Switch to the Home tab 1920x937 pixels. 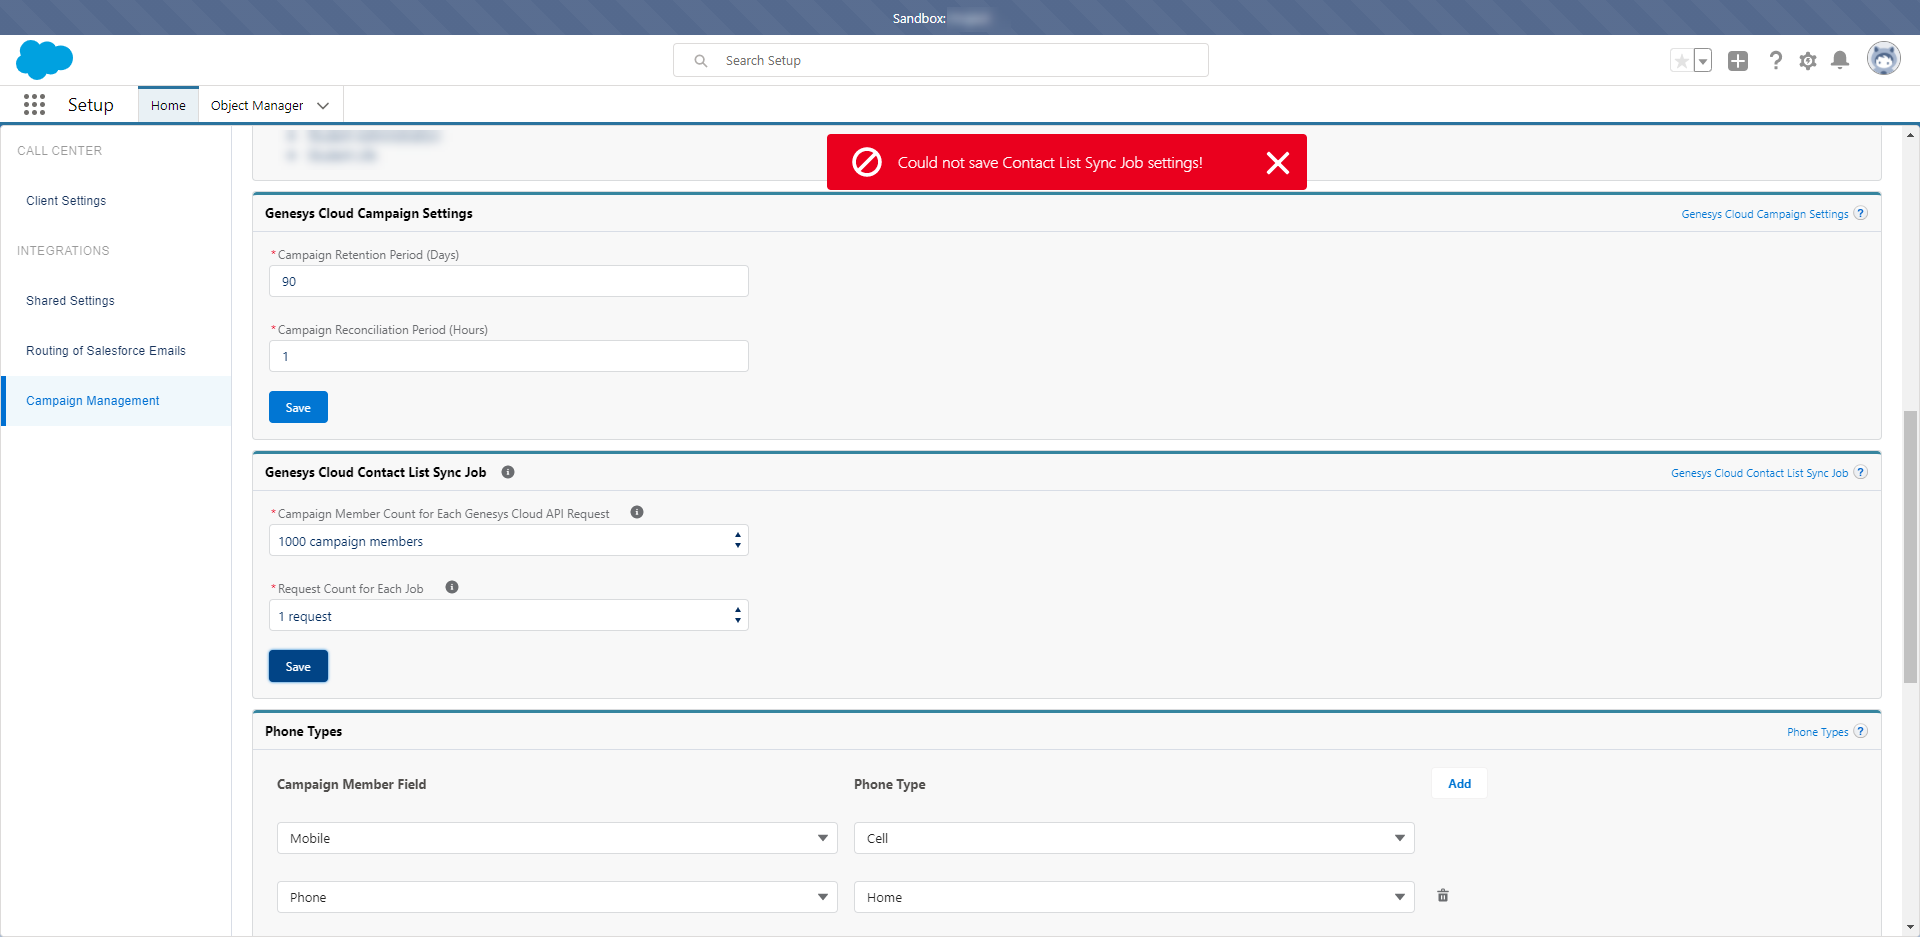(168, 105)
